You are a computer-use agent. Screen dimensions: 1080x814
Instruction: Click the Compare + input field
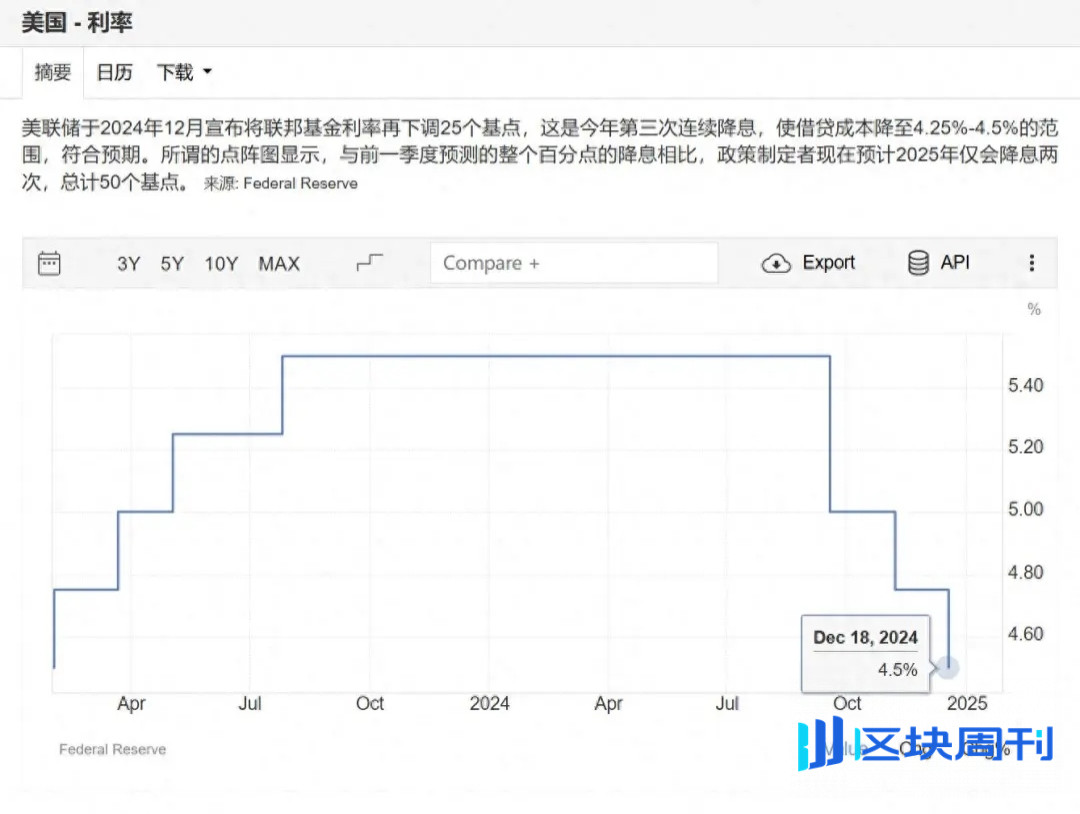coord(574,263)
